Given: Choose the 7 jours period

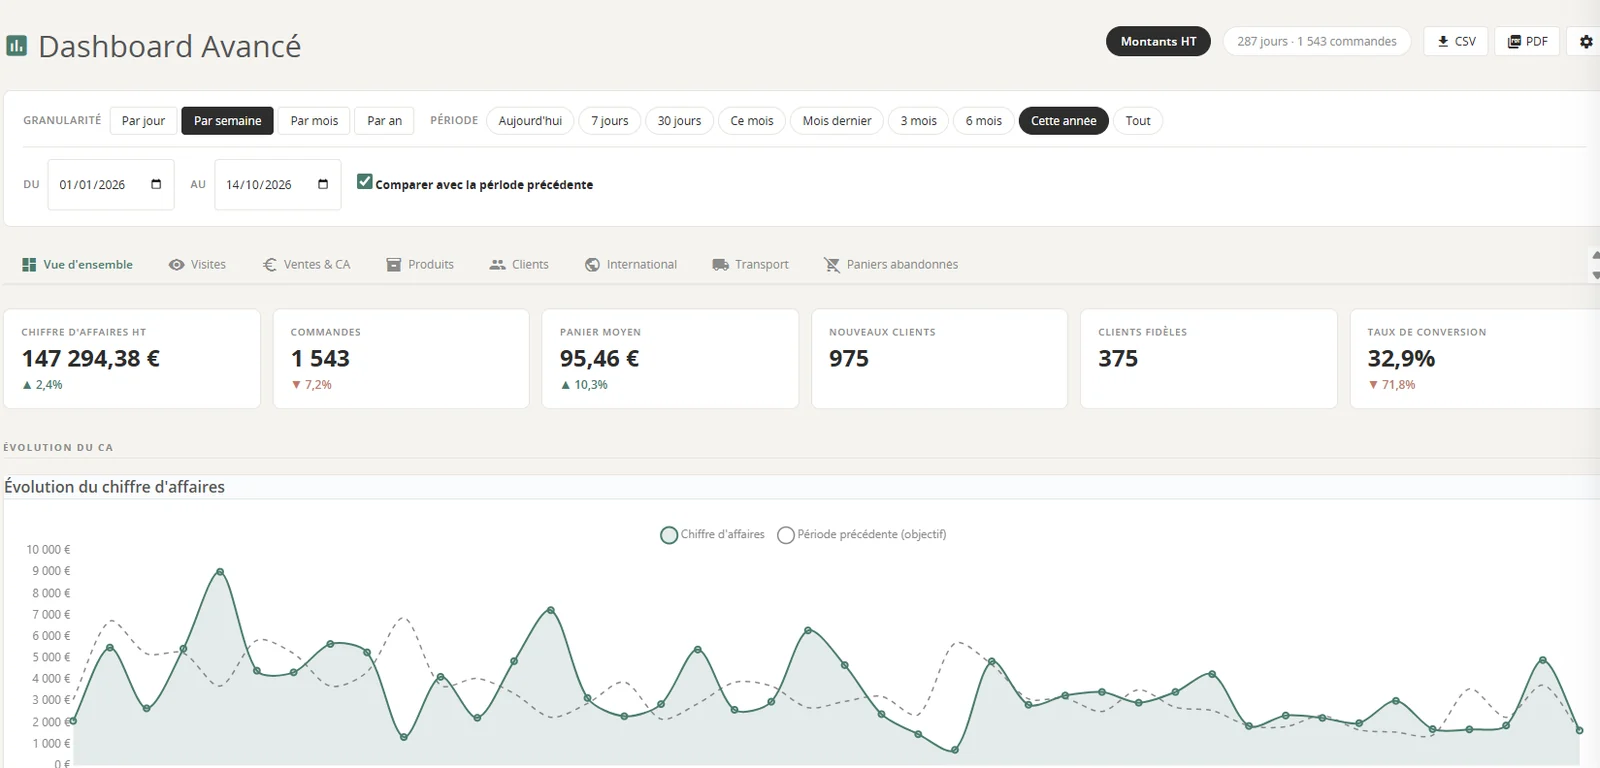Looking at the screenshot, I should point(610,121).
